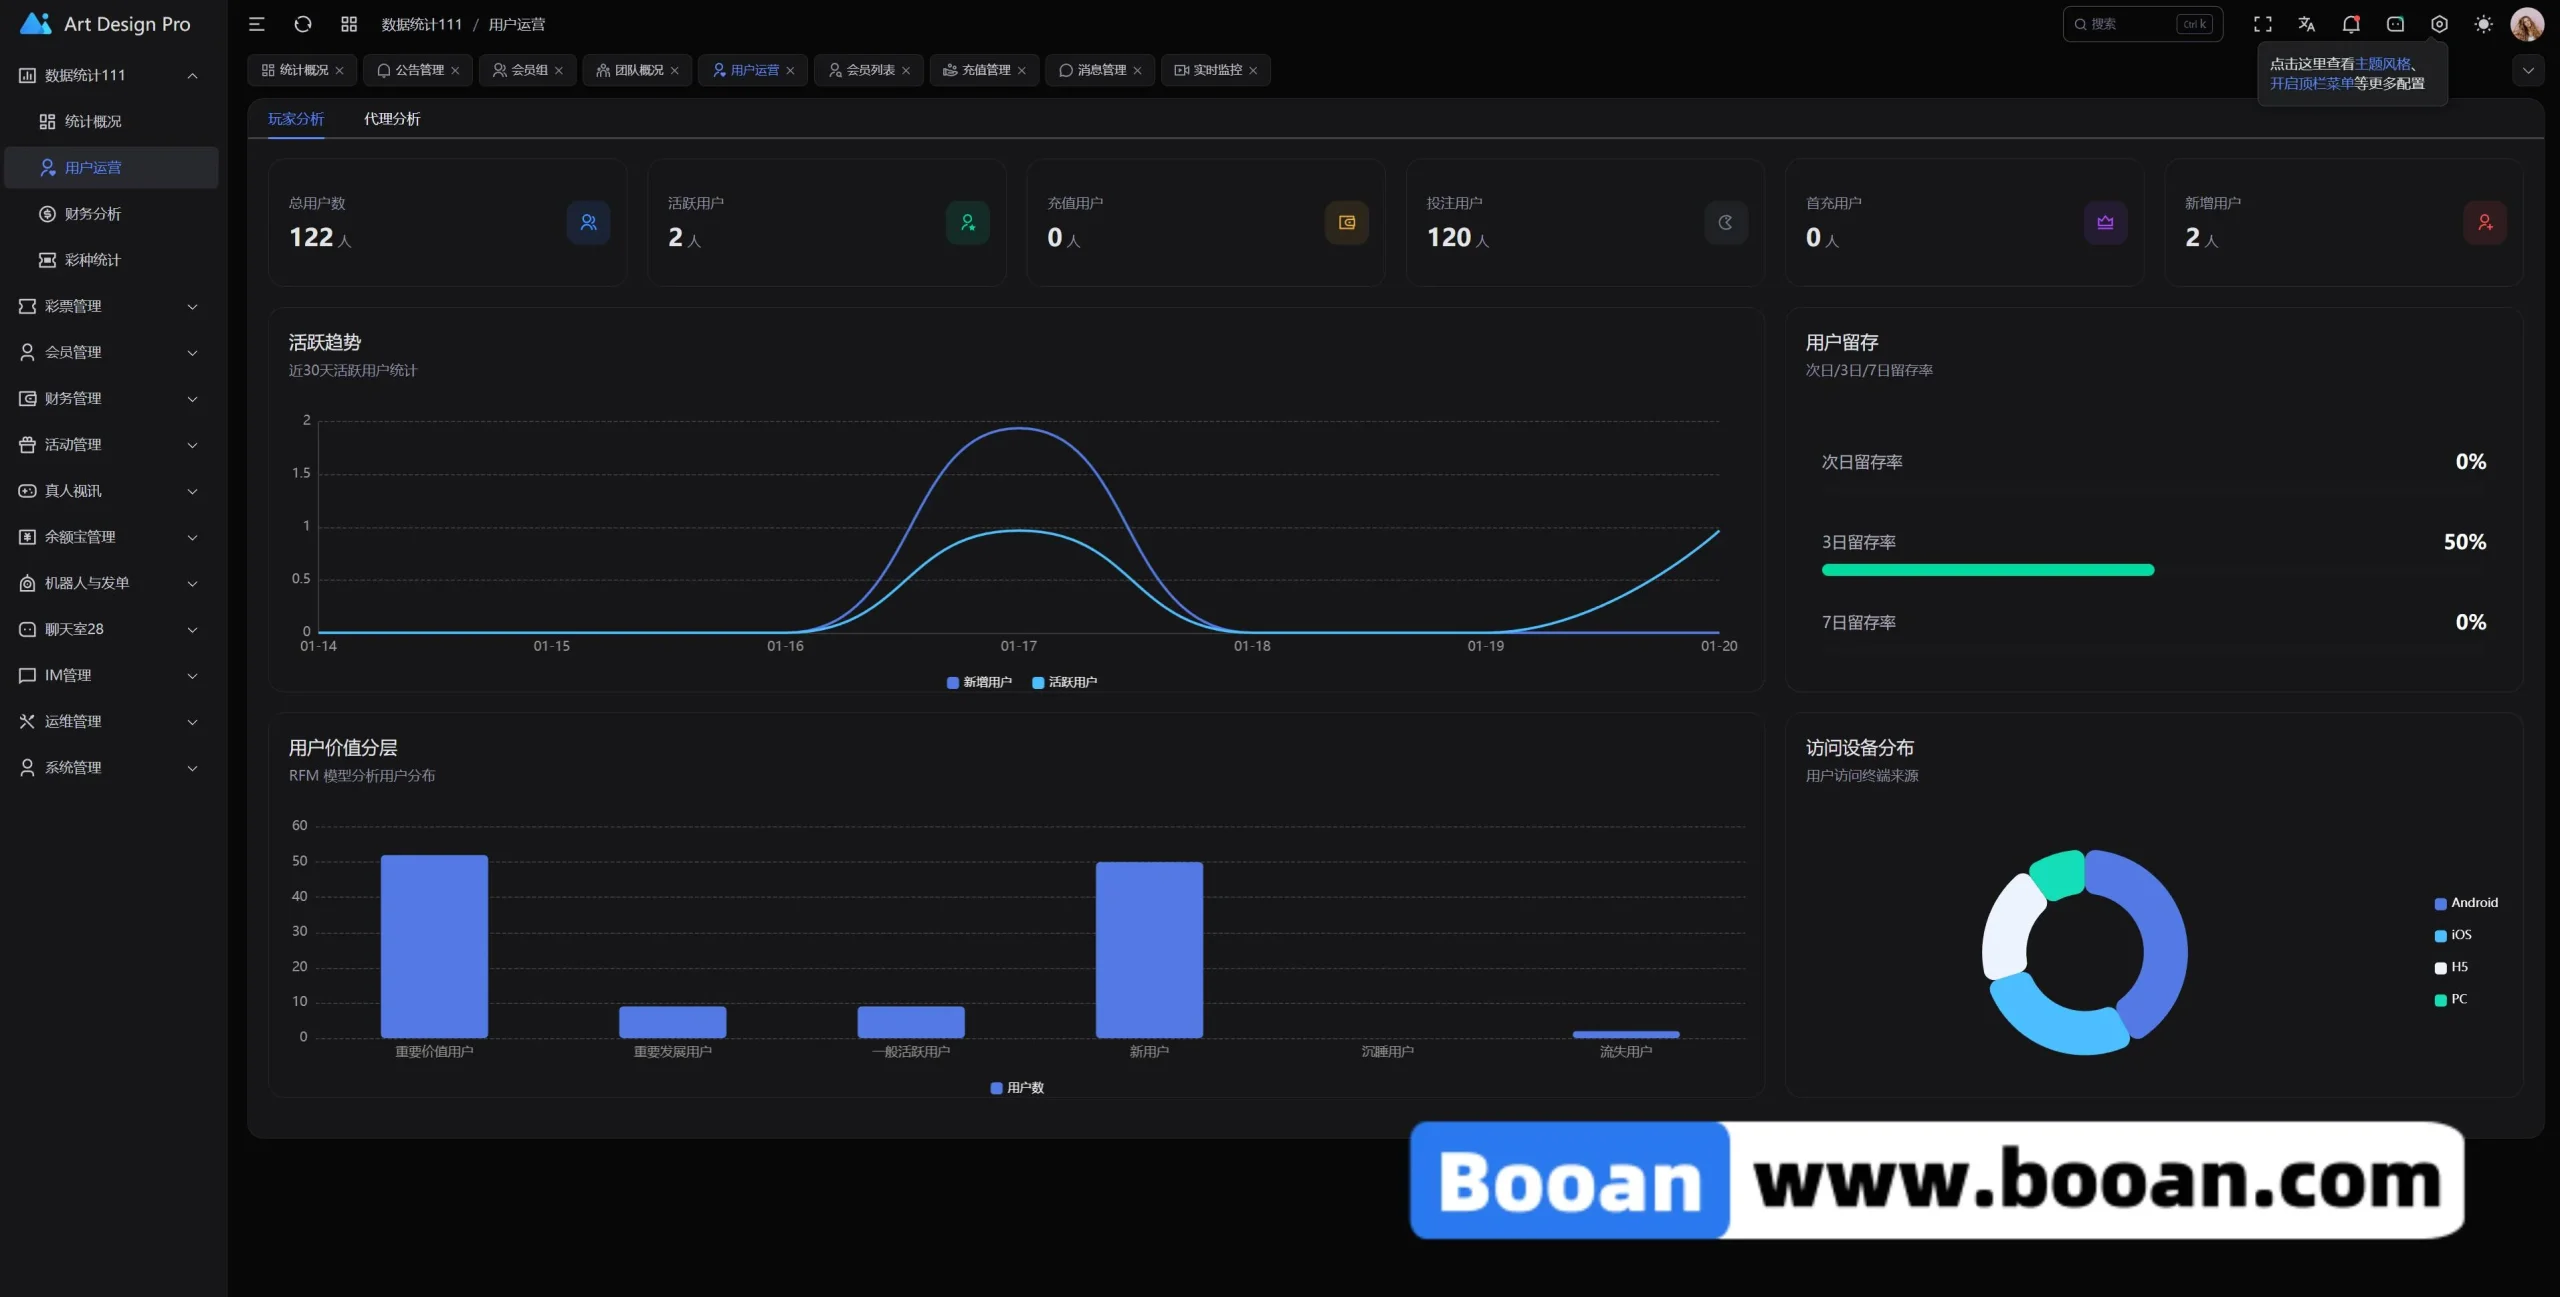The image size is (2560, 1297).
Task: Expand the 财务管理 sidebar menu
Action: click(x=111, y=398)
